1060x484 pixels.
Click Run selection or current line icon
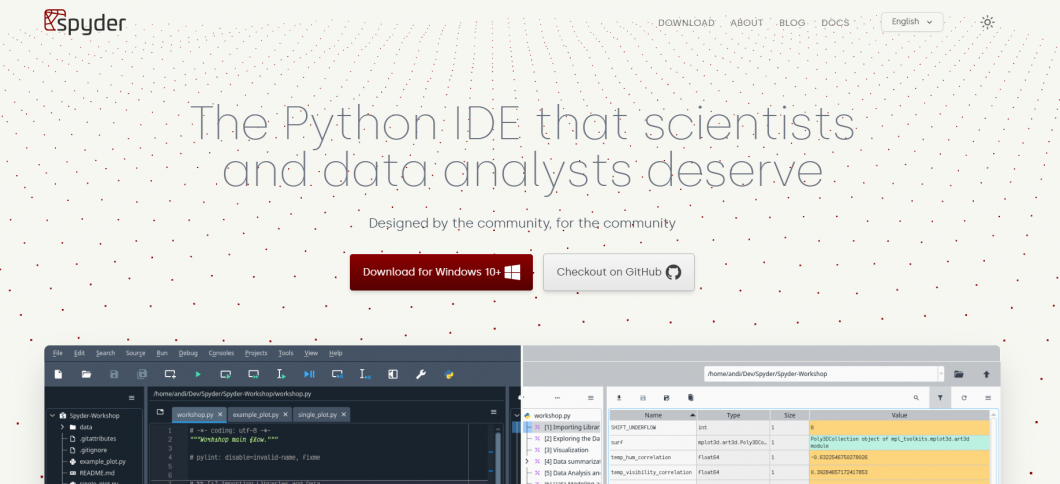pyautogui.click(x=281, y=374)
